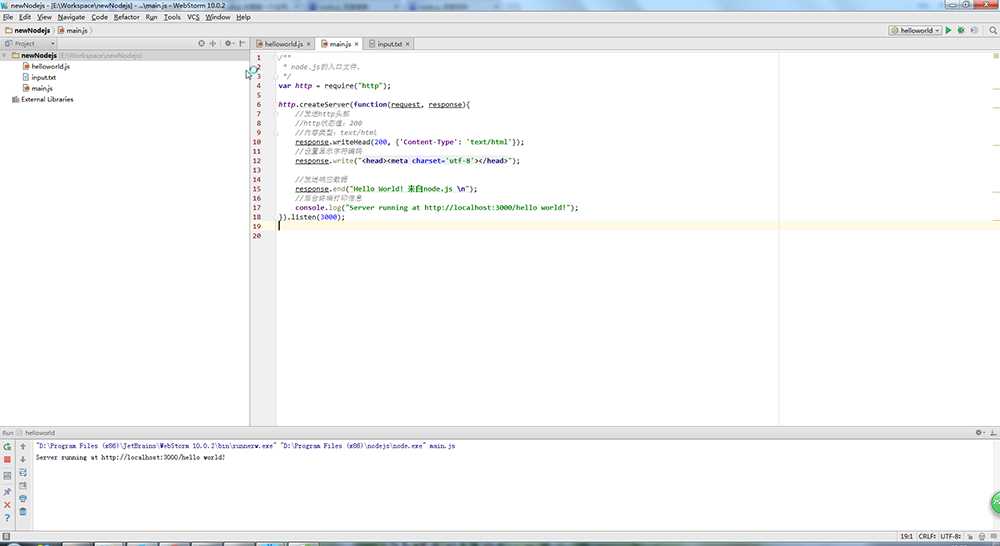Switch to the input.txt editor tab
This screenshot has width=1000, height=546.
(x=389, y=44)
